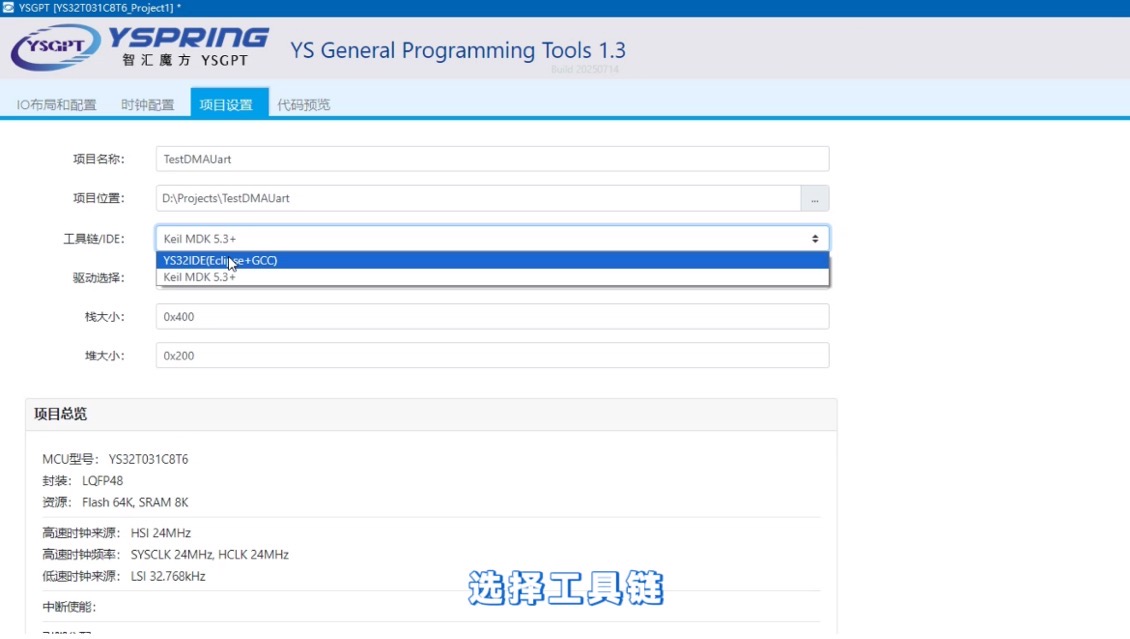This screenshot has height=639, width=1130.
Task: Click the 中断使能 label
Action: pyautogui.click(x=69, y=607)
